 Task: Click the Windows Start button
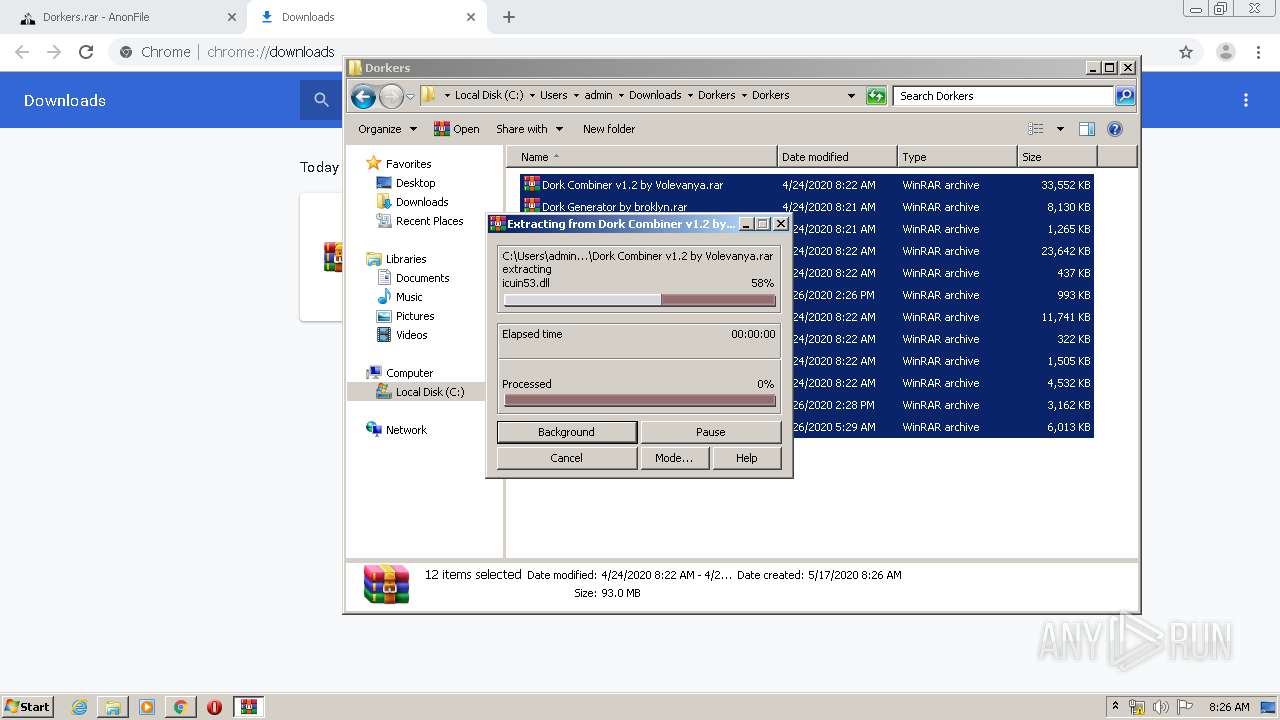27,706
